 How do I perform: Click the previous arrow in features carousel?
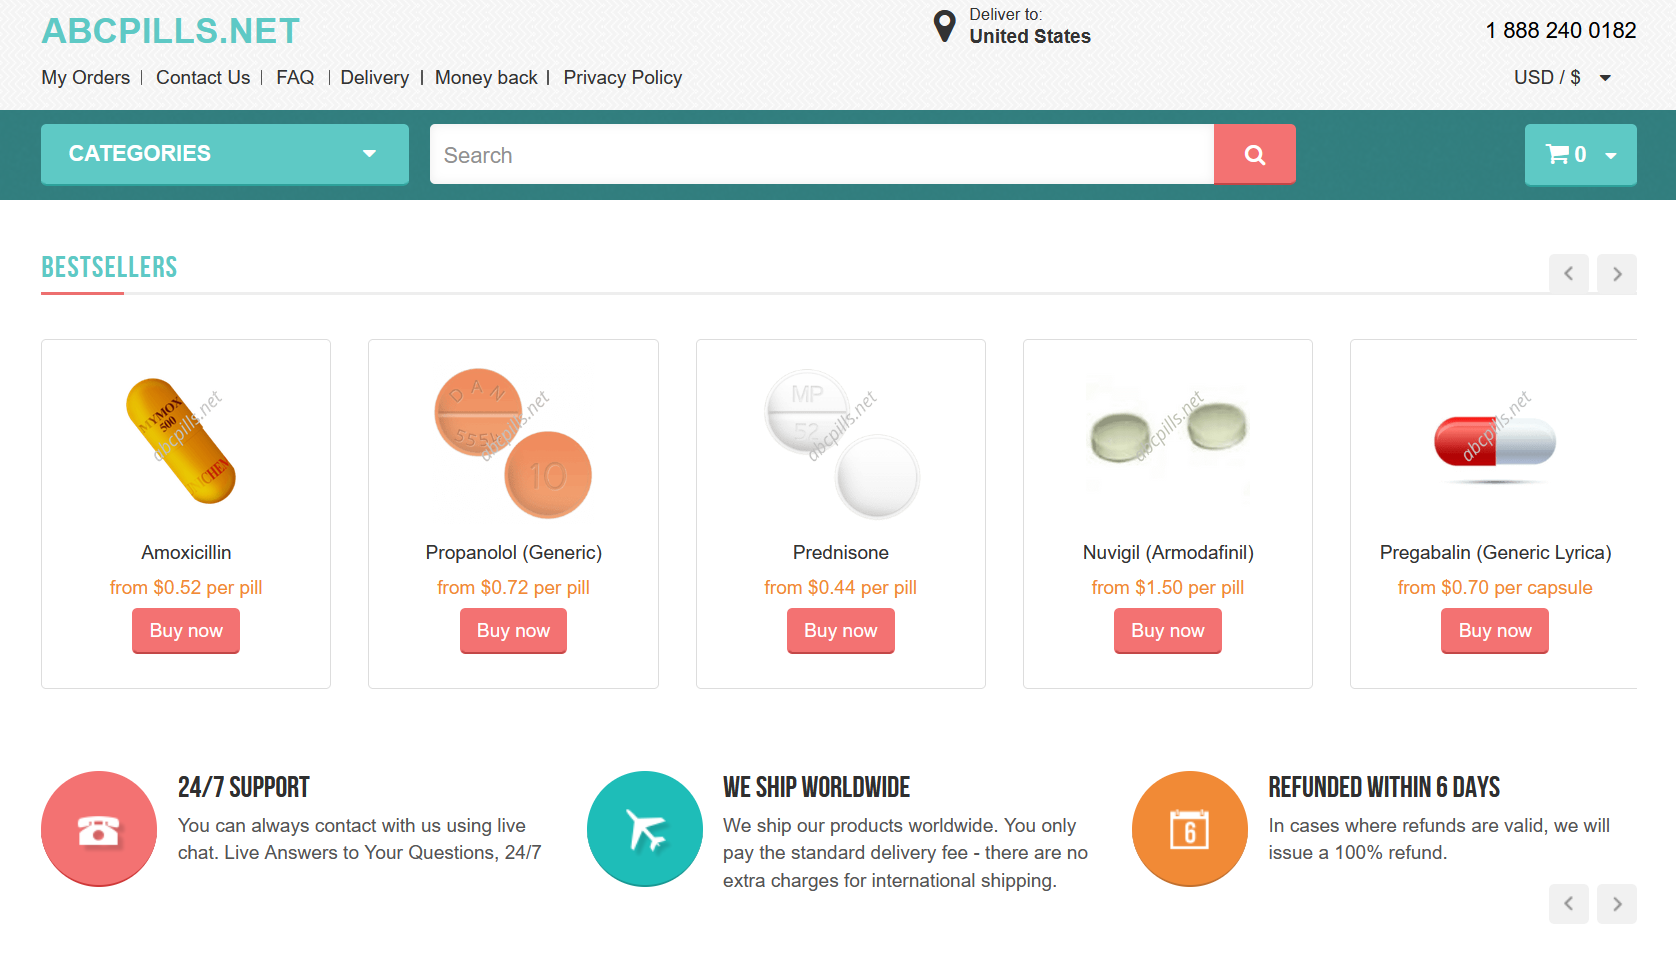(1569, 904)
